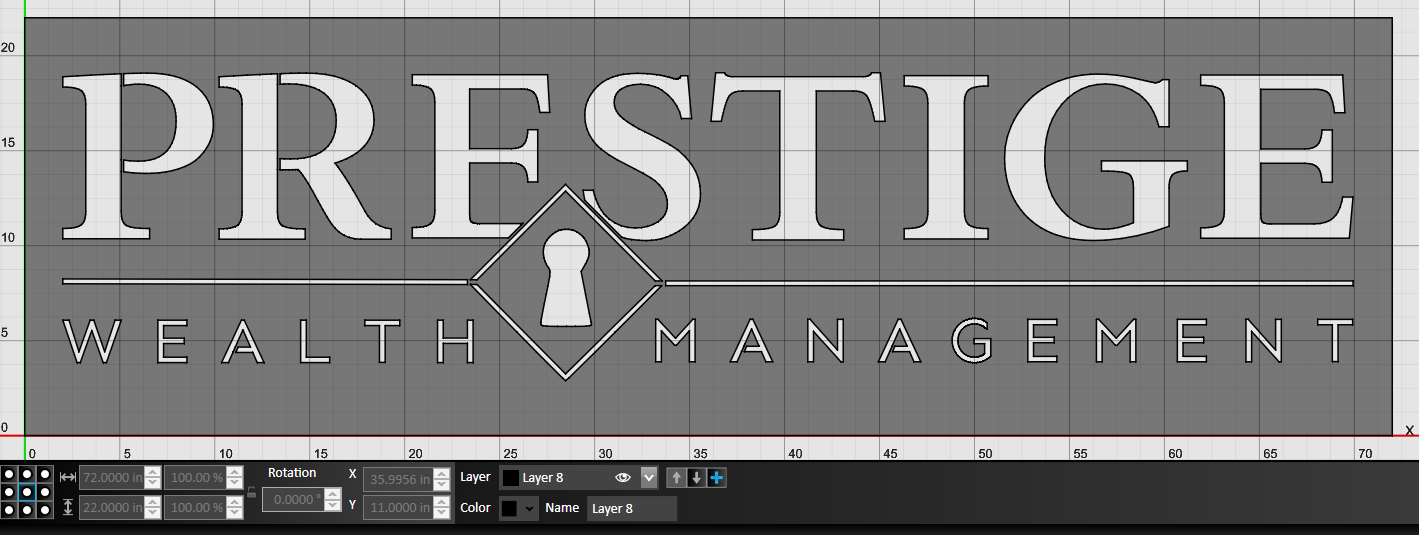Viewport: 1419px width, 535px height.
Task: Add a new layer with plus icon
Action: click(716, 478)
